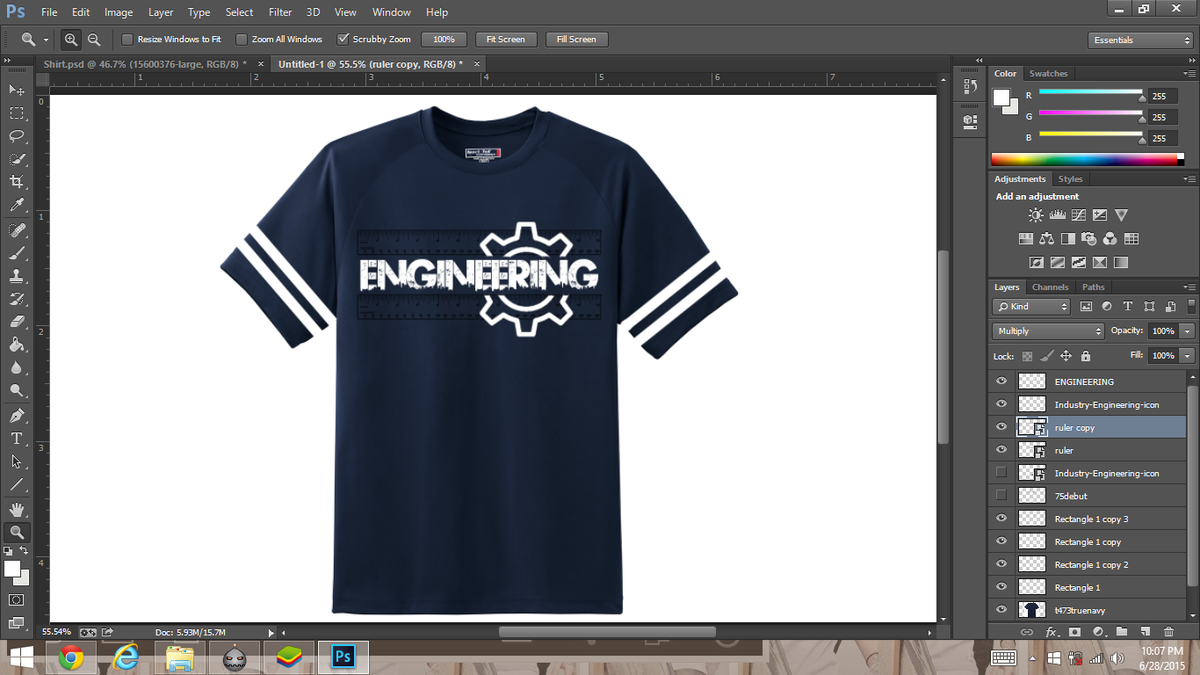Switch to the Channels tab

[1050, 287]
